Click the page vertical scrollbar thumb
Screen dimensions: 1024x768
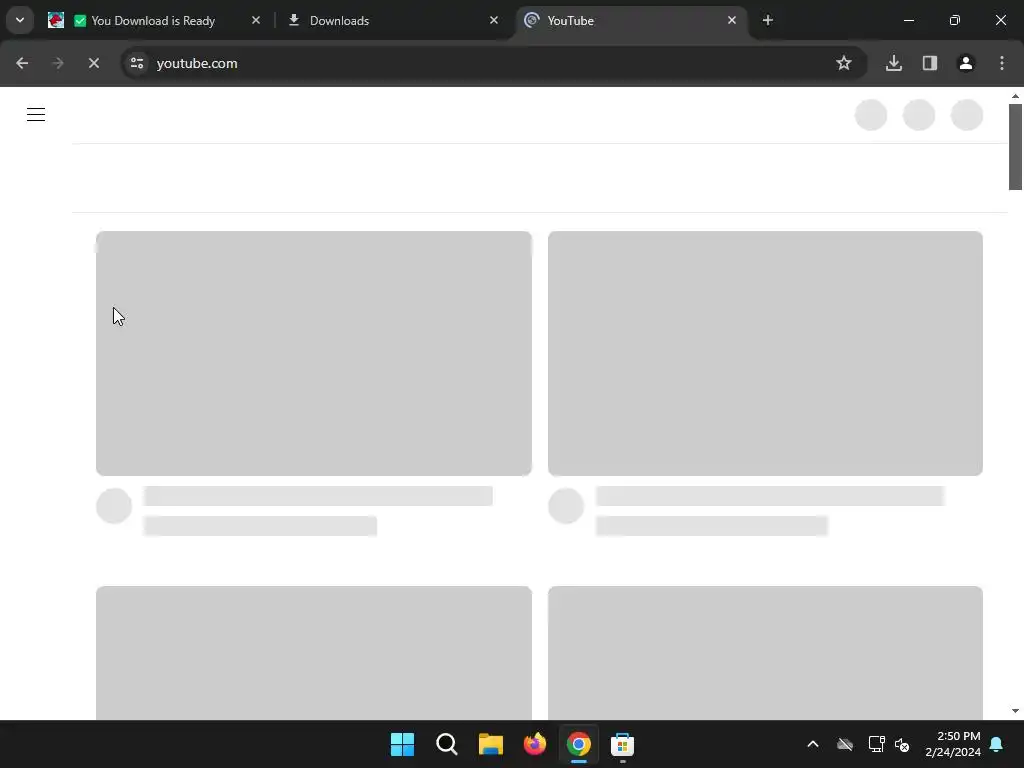coord(1015,147)
